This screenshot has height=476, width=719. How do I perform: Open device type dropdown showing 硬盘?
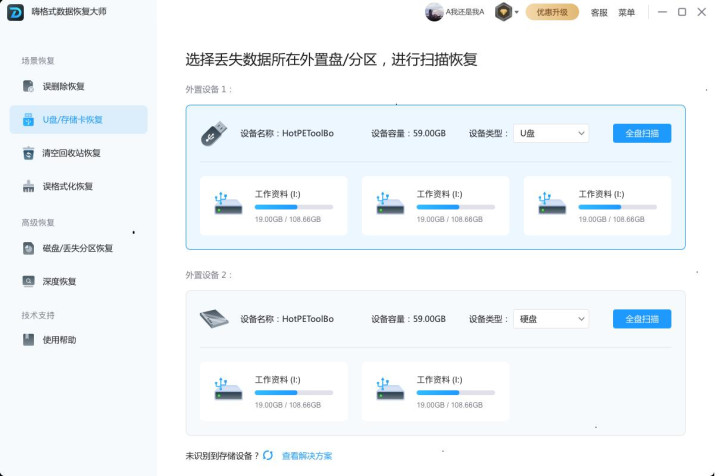point(551,319)
